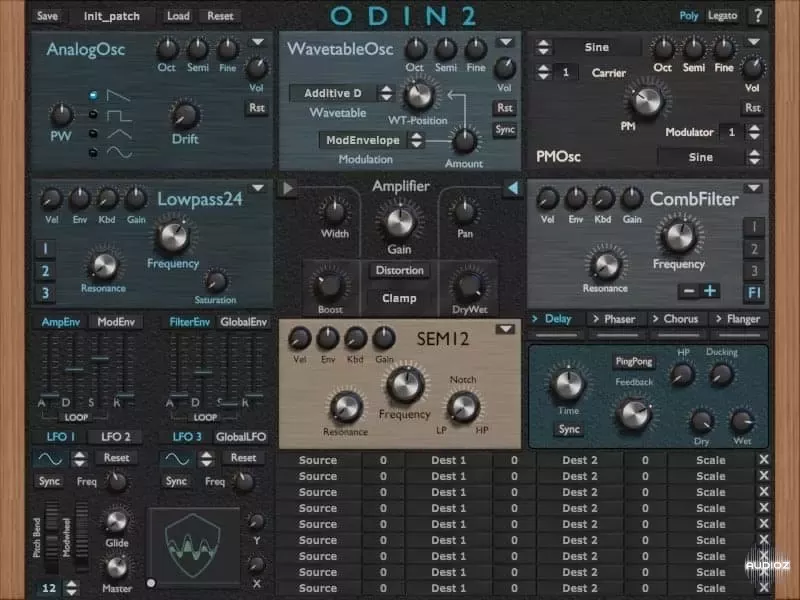Click the Amplifier Gain knob
The image size is (800, 600).
pos(400,222)
